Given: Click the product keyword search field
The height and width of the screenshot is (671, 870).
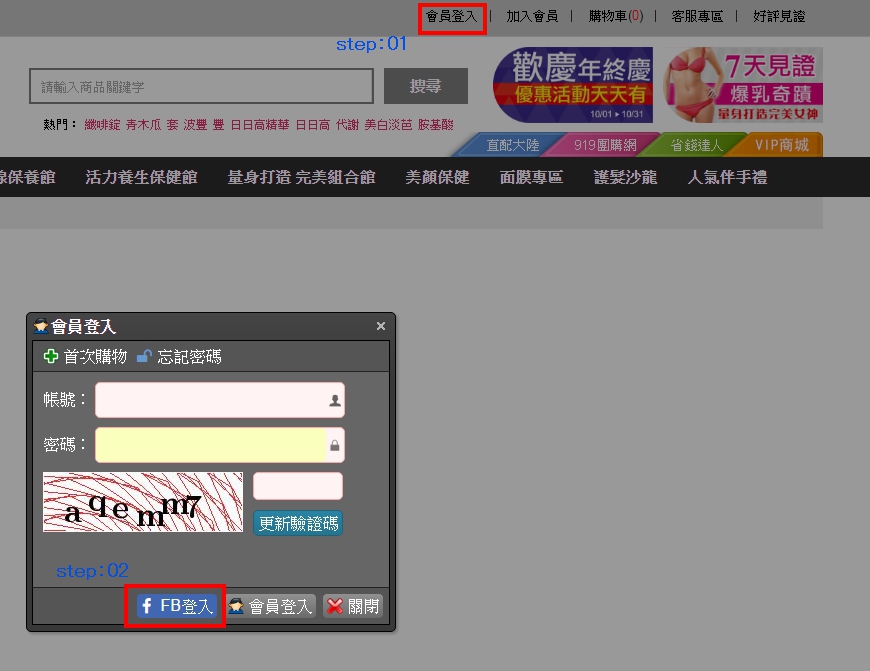Looking at the screenshot, I should [x=201, y=87].
